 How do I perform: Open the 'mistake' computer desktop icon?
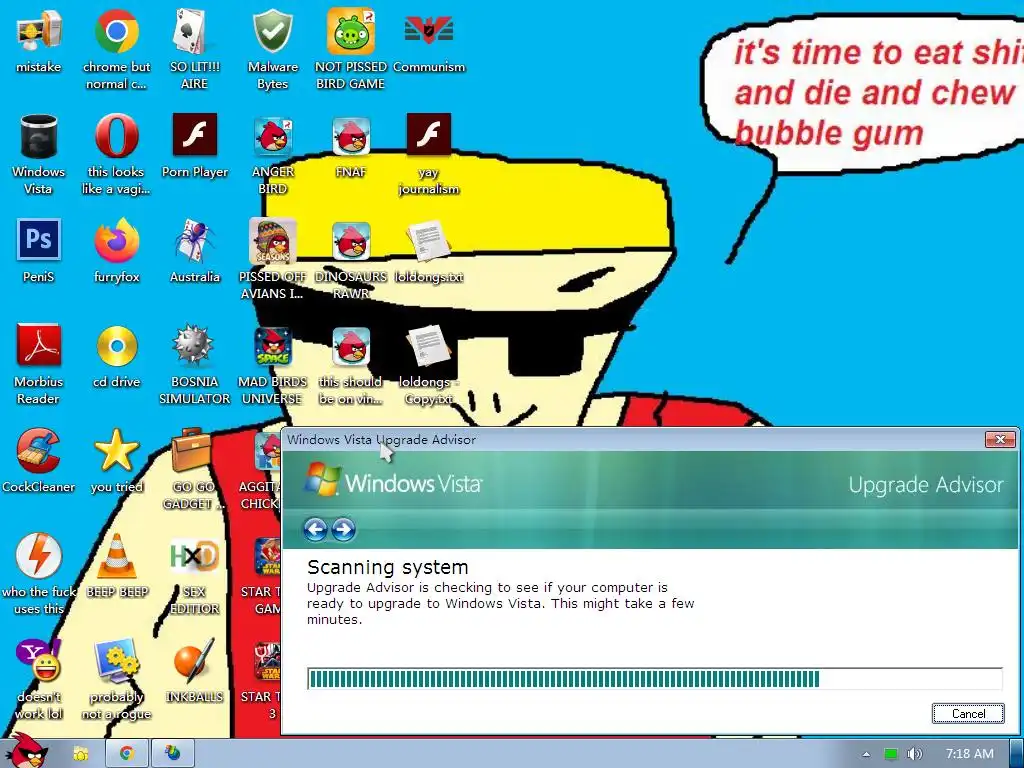tap(39, 31)
